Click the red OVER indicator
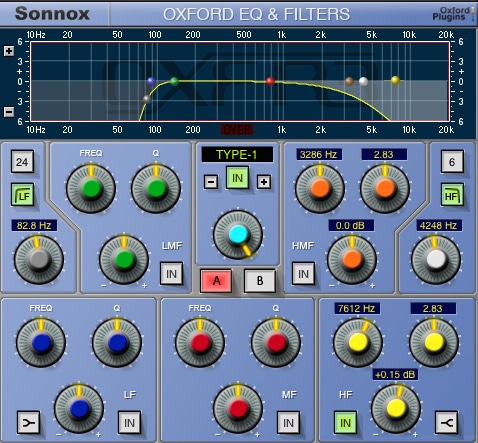The image size is (478, 443). tap(237, 129)
